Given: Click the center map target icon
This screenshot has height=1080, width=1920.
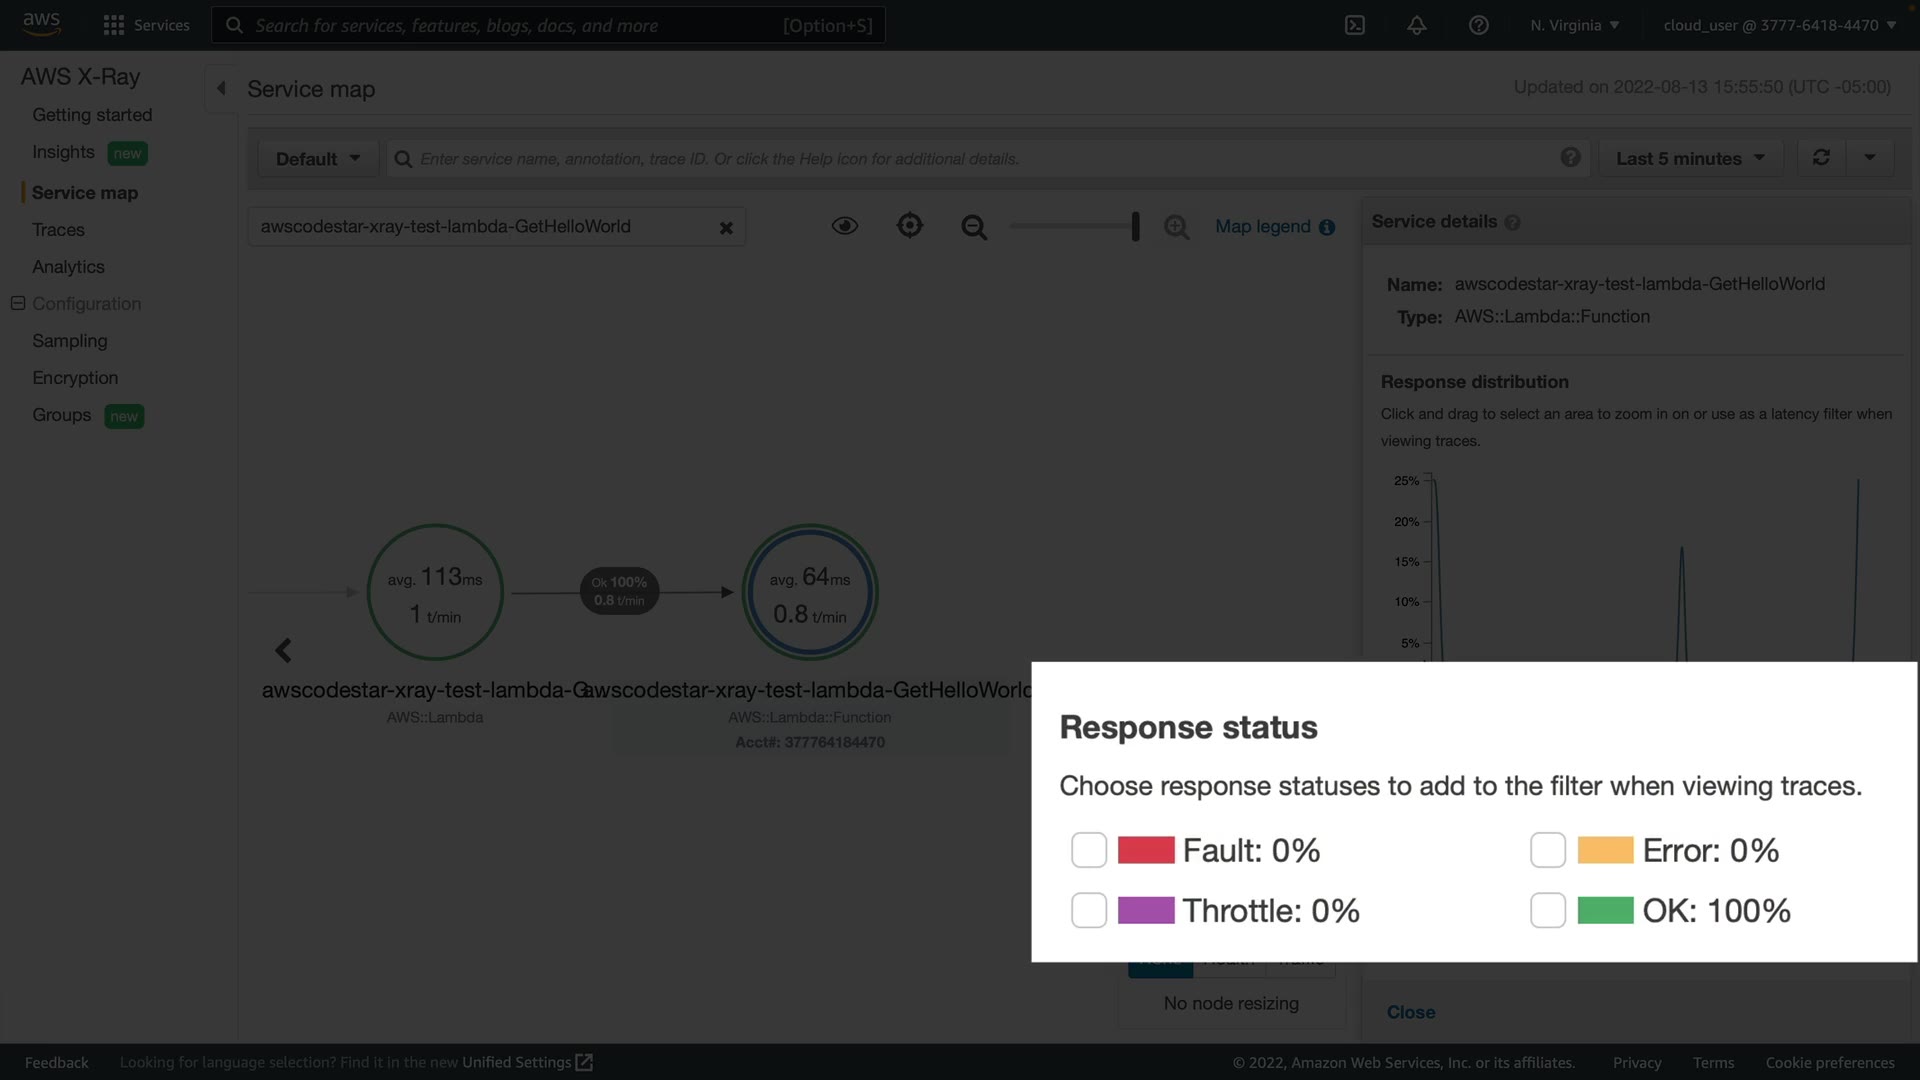Looking at the screenshot, I should click(909, 225).
